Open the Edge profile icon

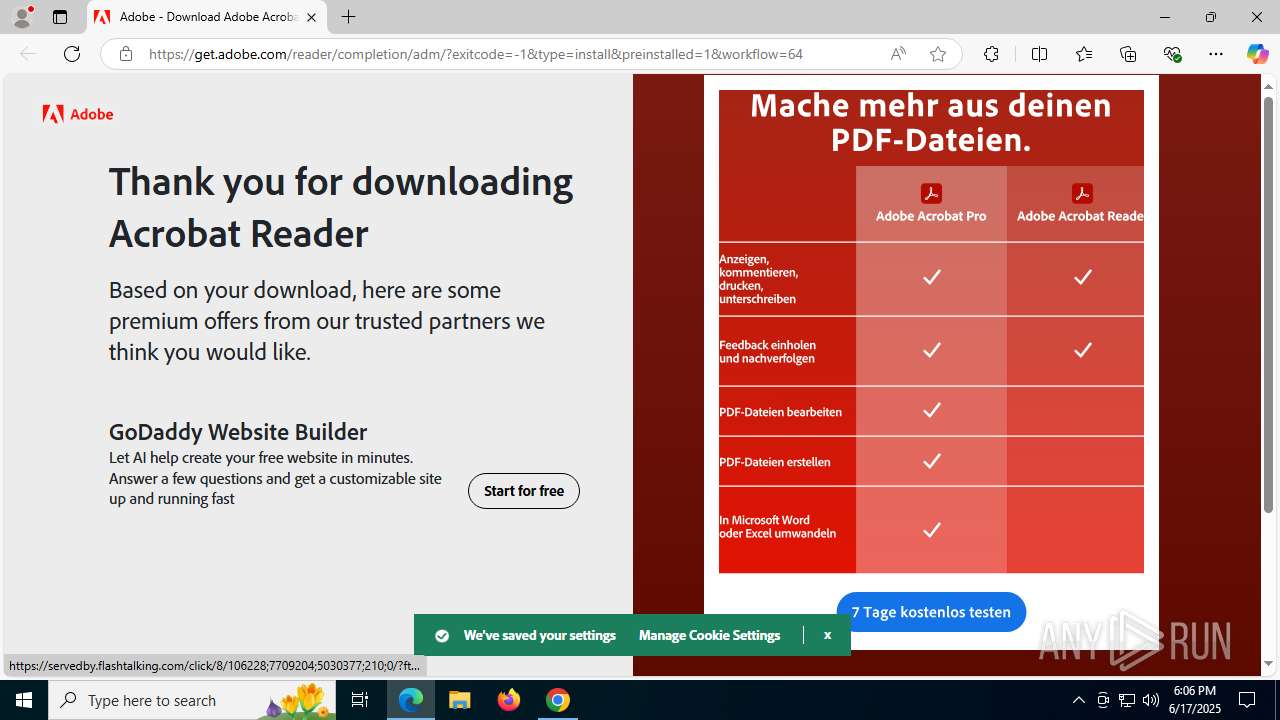(22, 17)
